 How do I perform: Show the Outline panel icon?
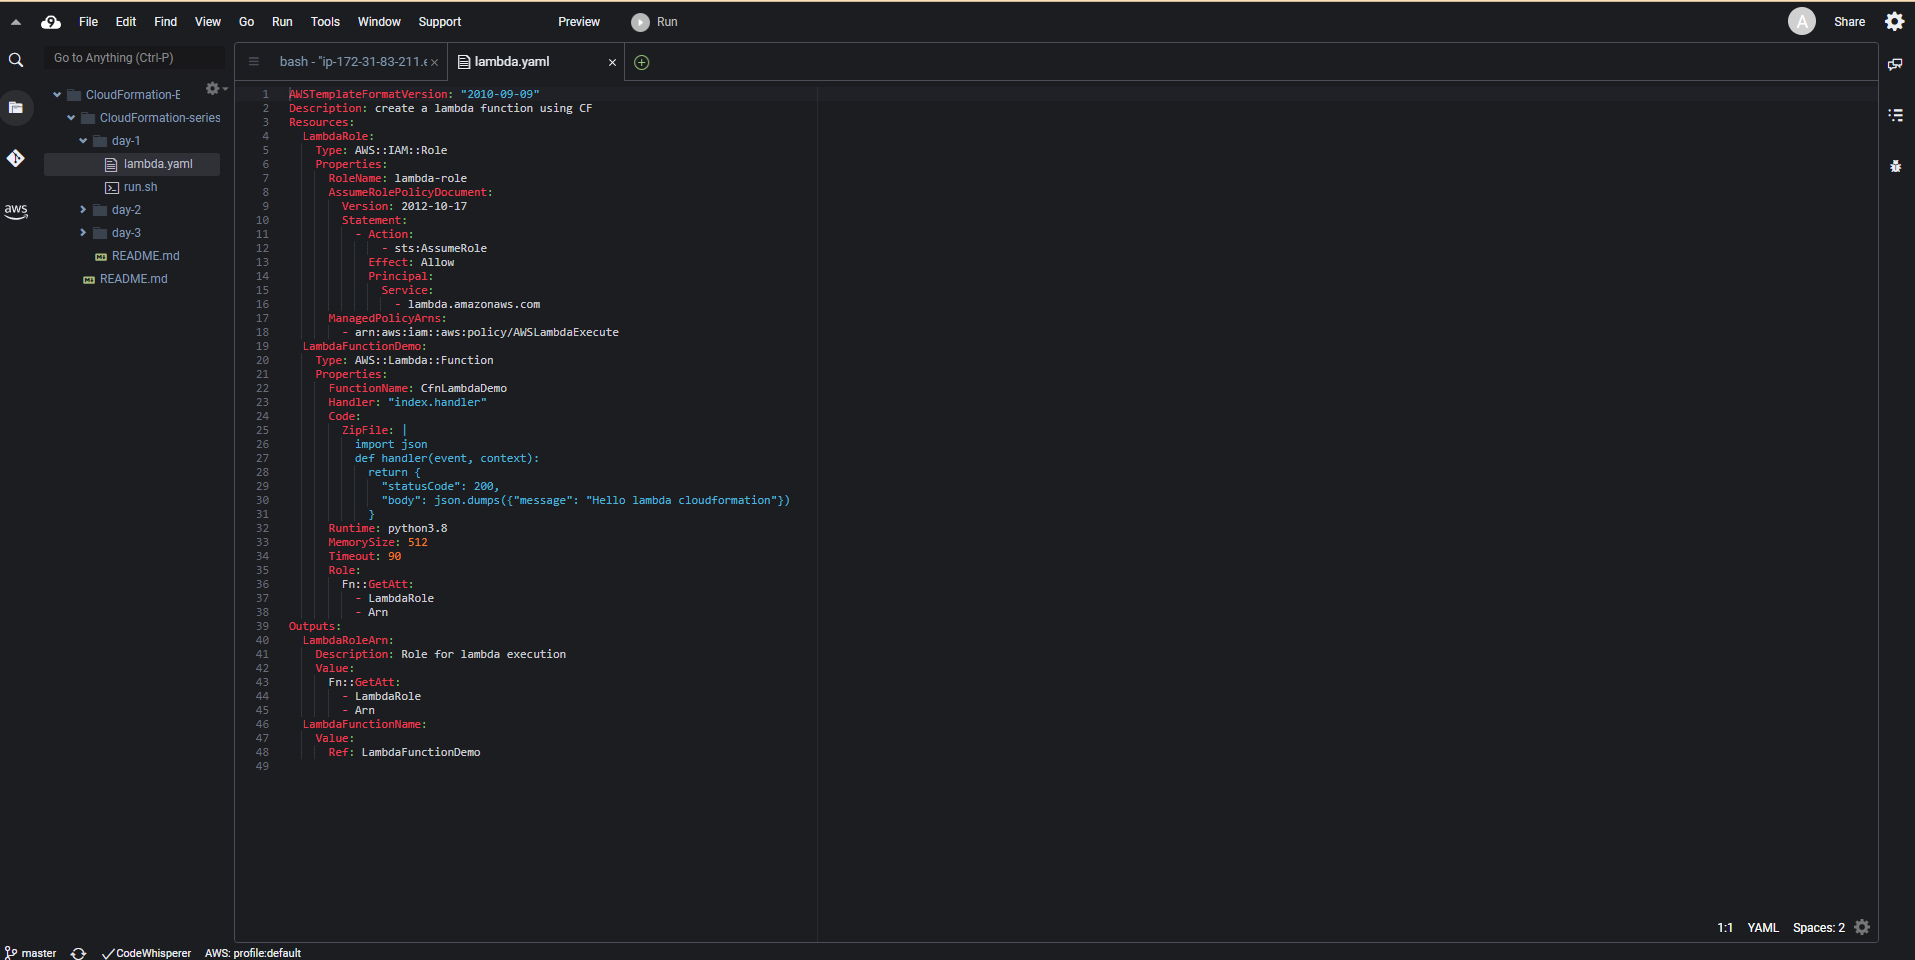tap(1895, 115)
